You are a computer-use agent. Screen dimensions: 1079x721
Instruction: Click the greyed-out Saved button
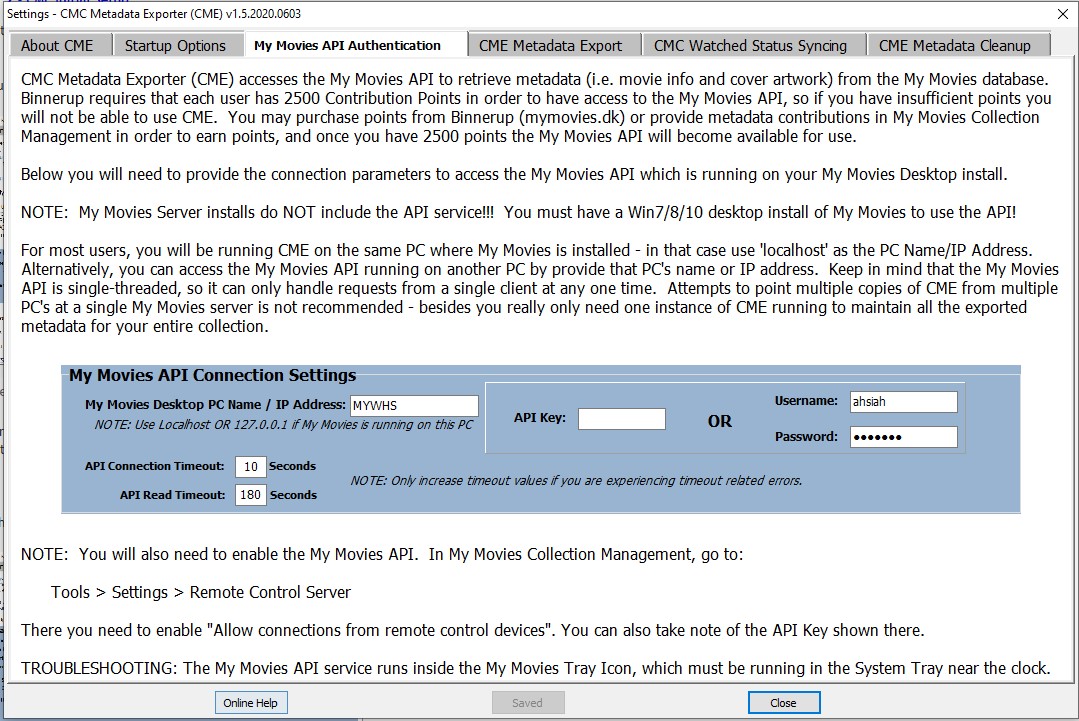528,702
